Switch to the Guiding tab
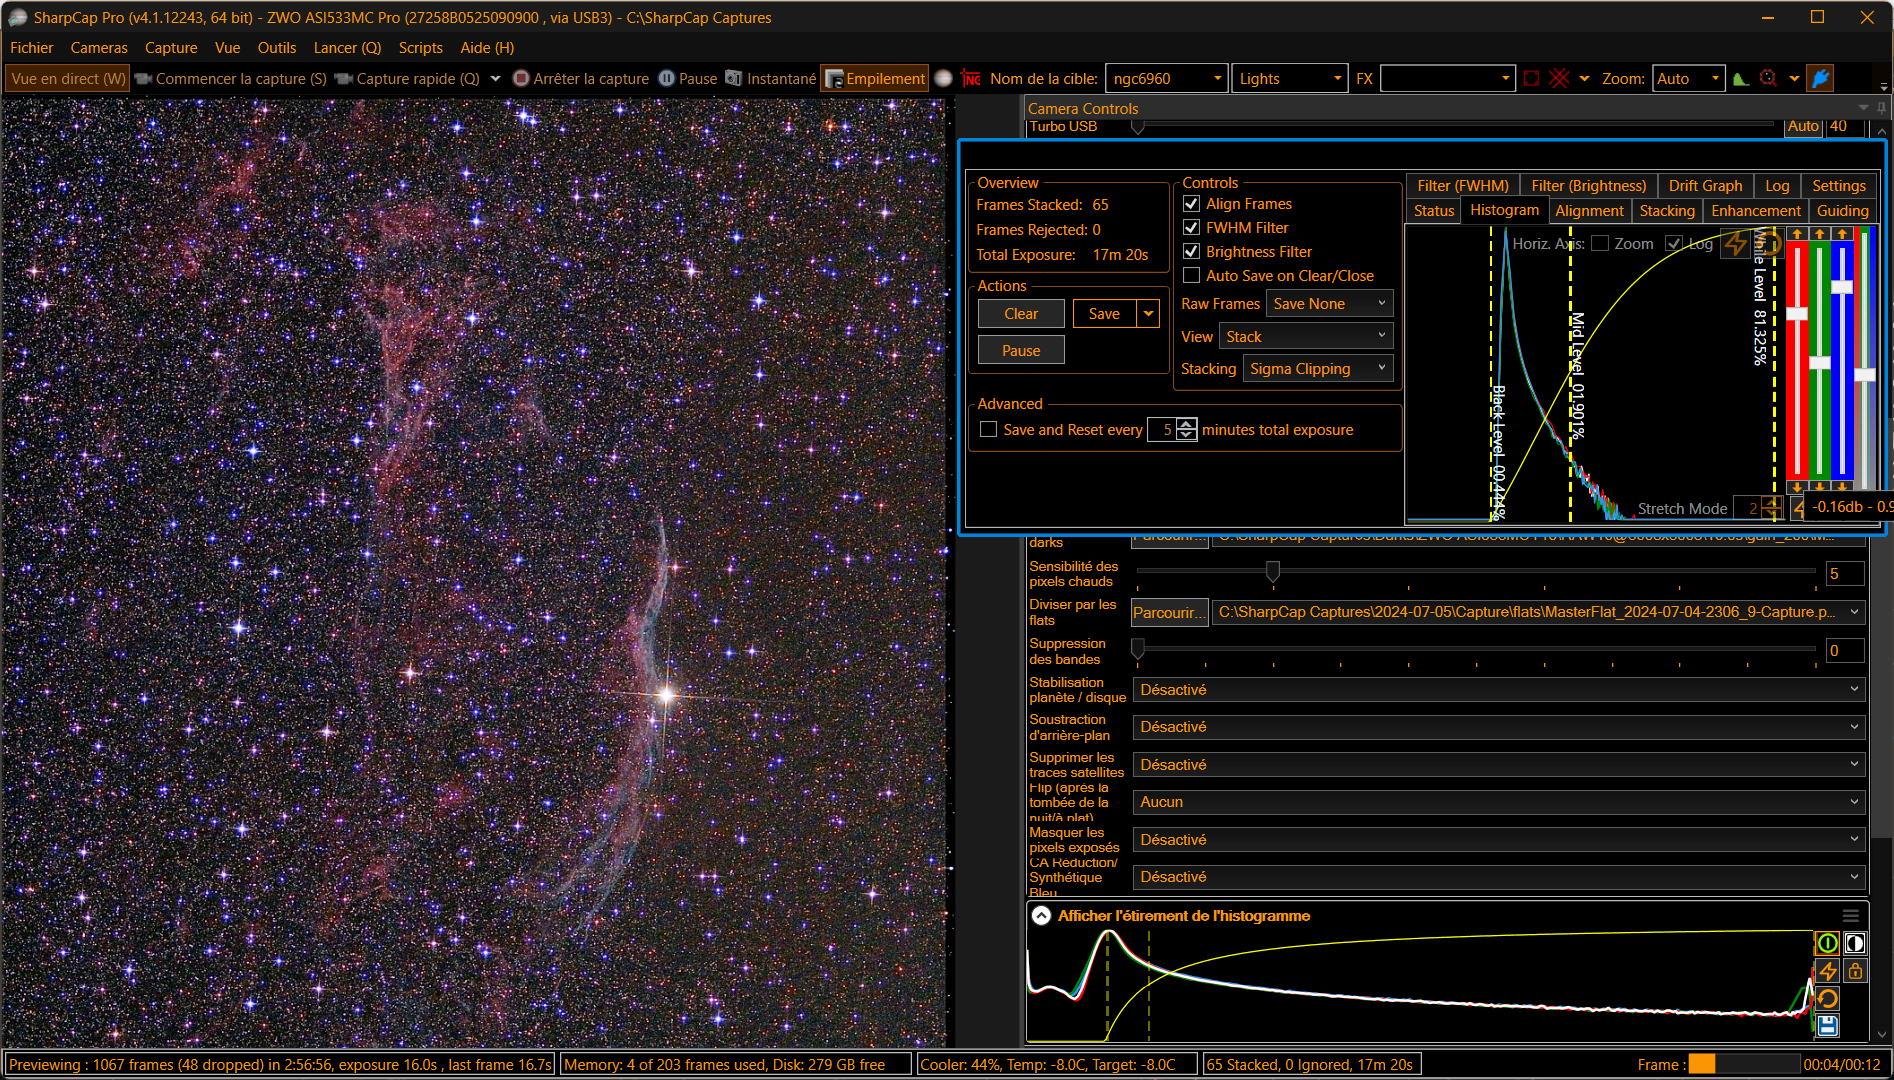Viewport: 1894px width, 1080px height. [x=1842, y=210]
